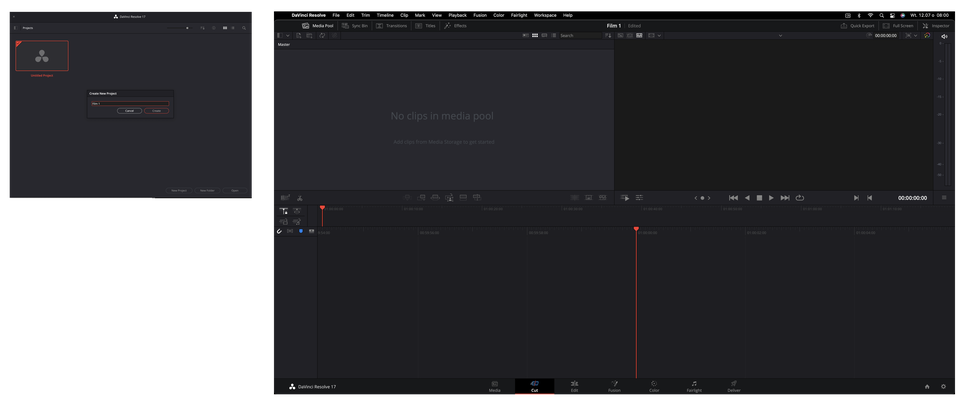Image resolution: width=960 pixels, height=405 pixels.
Task: Open the Timeline menu
Action: (x=385, y=15)
